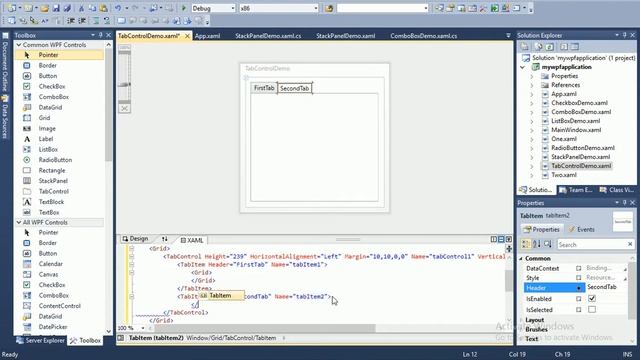Pick the TextBlock control in the Toolbox

click(x=51, y=202)
